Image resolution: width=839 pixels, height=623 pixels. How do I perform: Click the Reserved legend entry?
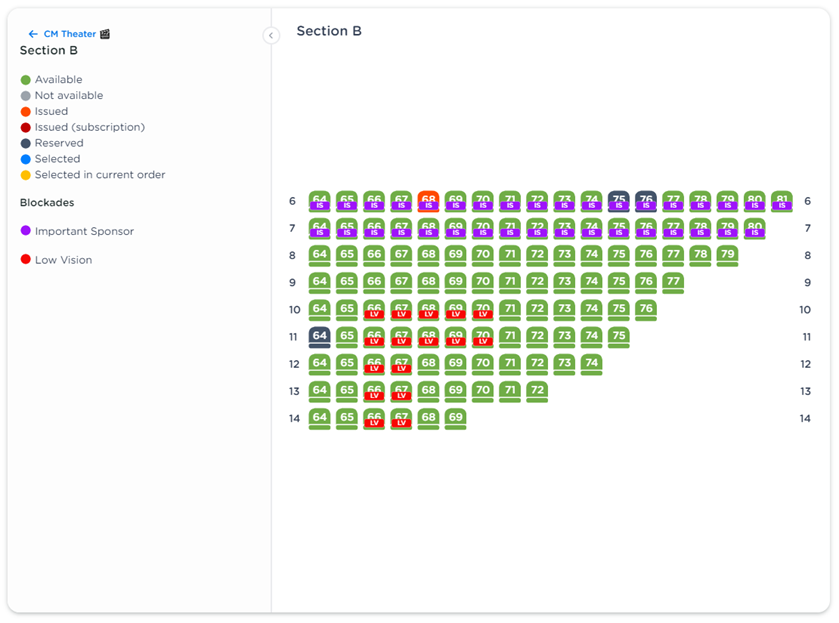tap(58, 143)
